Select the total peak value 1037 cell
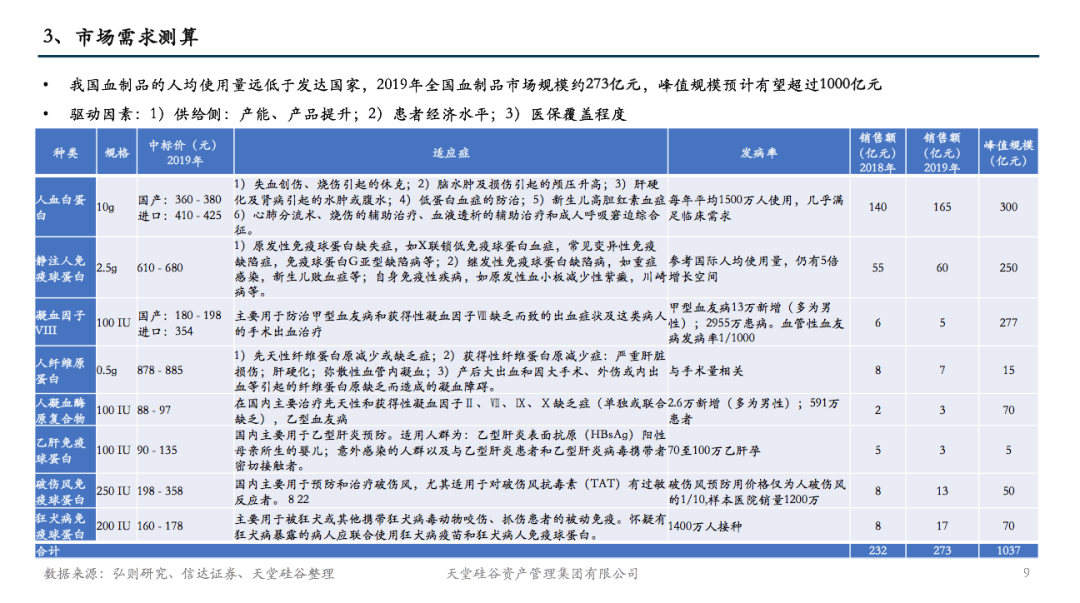 pos(1008,551)
